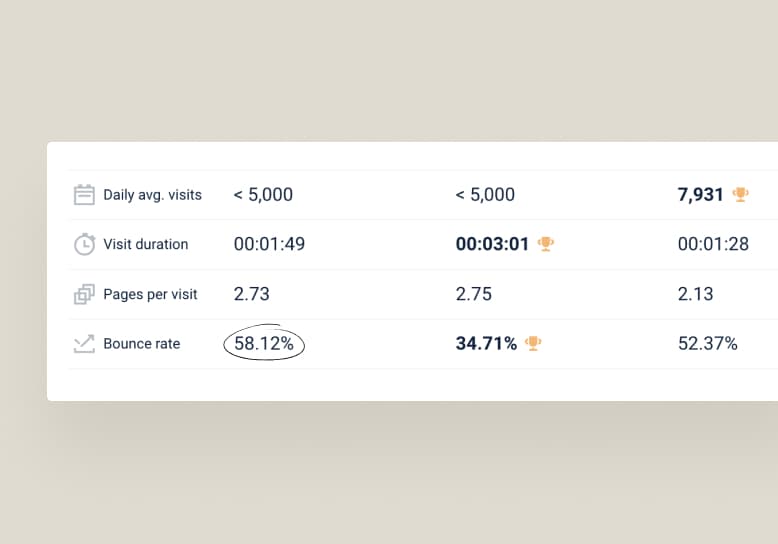Select the Visit duration label
Image resolution: width=778 pixels, height=544 pixels.
(145, 244)
